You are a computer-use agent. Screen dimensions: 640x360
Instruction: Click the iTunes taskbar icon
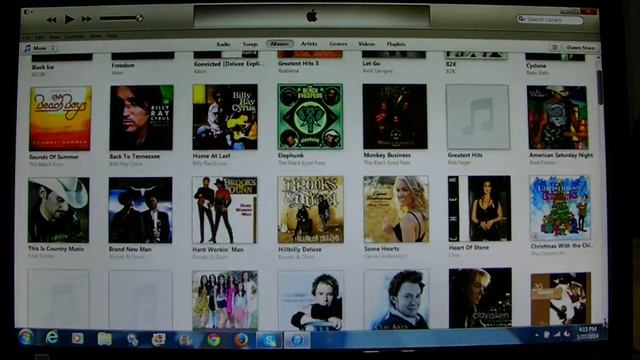pos(297,340)
